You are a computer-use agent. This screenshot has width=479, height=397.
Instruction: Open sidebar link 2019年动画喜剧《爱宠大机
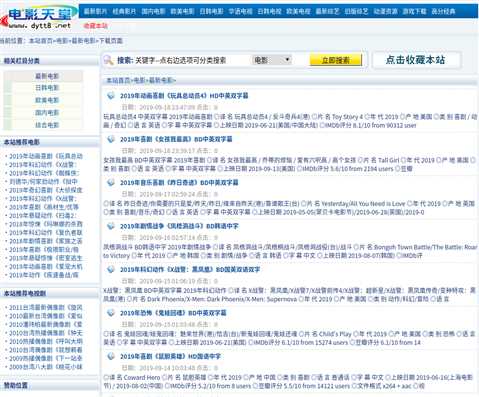coord(45,266)
